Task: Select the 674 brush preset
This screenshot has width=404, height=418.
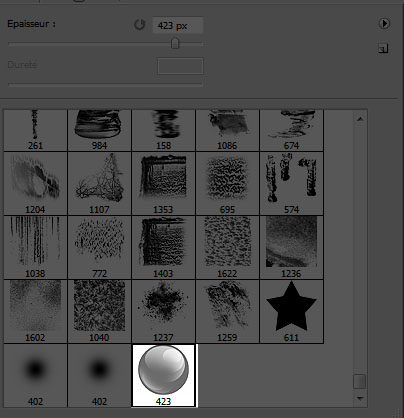Action: point(291,130)
